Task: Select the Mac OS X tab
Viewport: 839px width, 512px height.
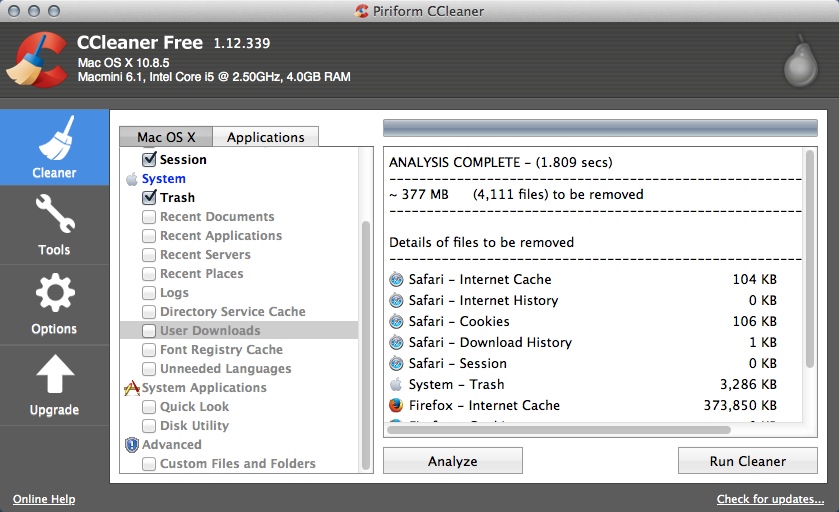Action: pyautogui.click(x=166, y=137)
